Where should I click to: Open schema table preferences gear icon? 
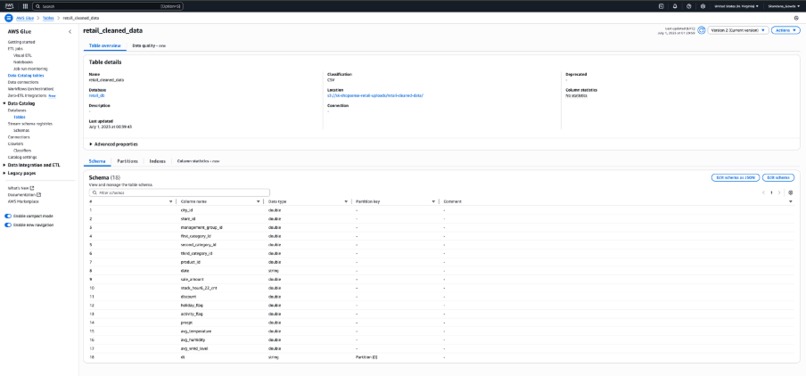(x=791, y=192)
